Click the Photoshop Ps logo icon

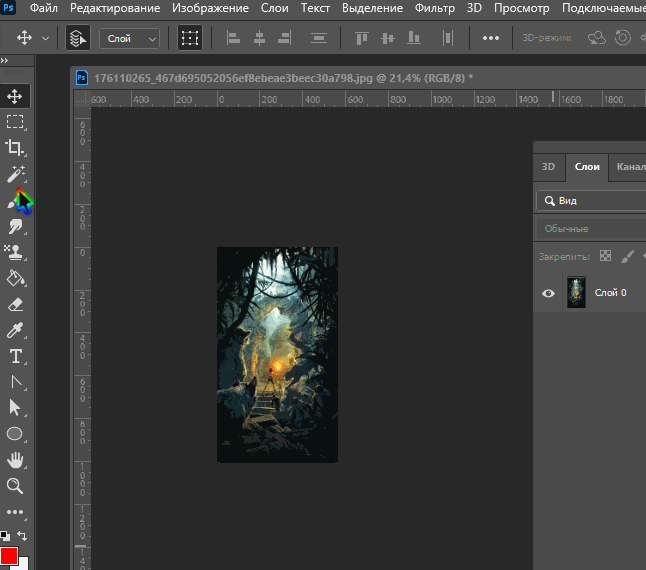click(8, 8)
